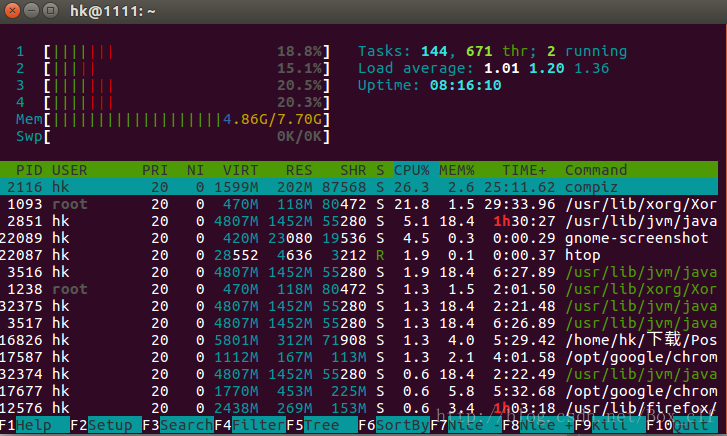Click the Tasks count line
The height and width of the screenshot is (436, 727).
coord(492,51)
